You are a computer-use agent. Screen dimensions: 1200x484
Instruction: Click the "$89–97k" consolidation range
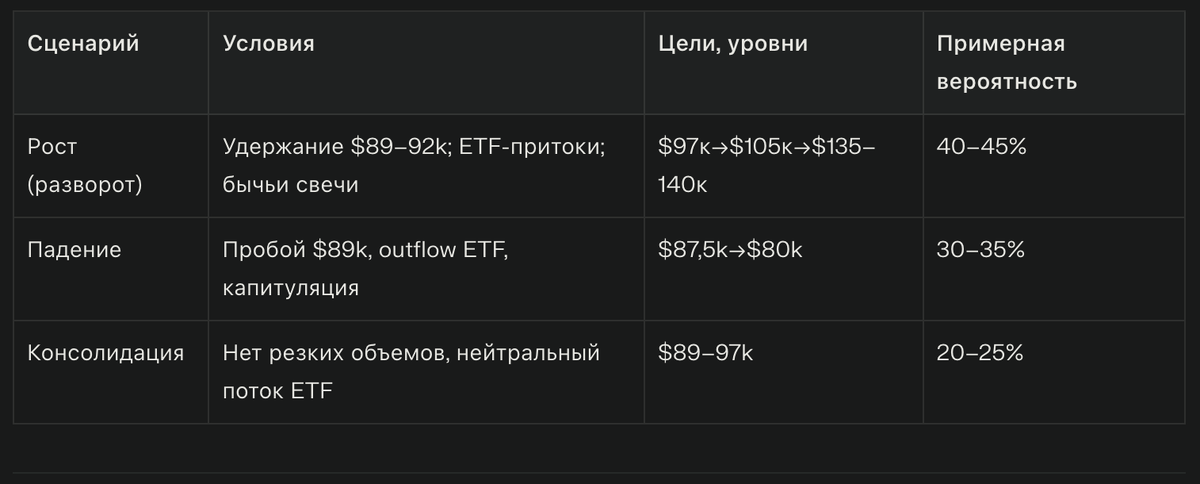[706, 353]
